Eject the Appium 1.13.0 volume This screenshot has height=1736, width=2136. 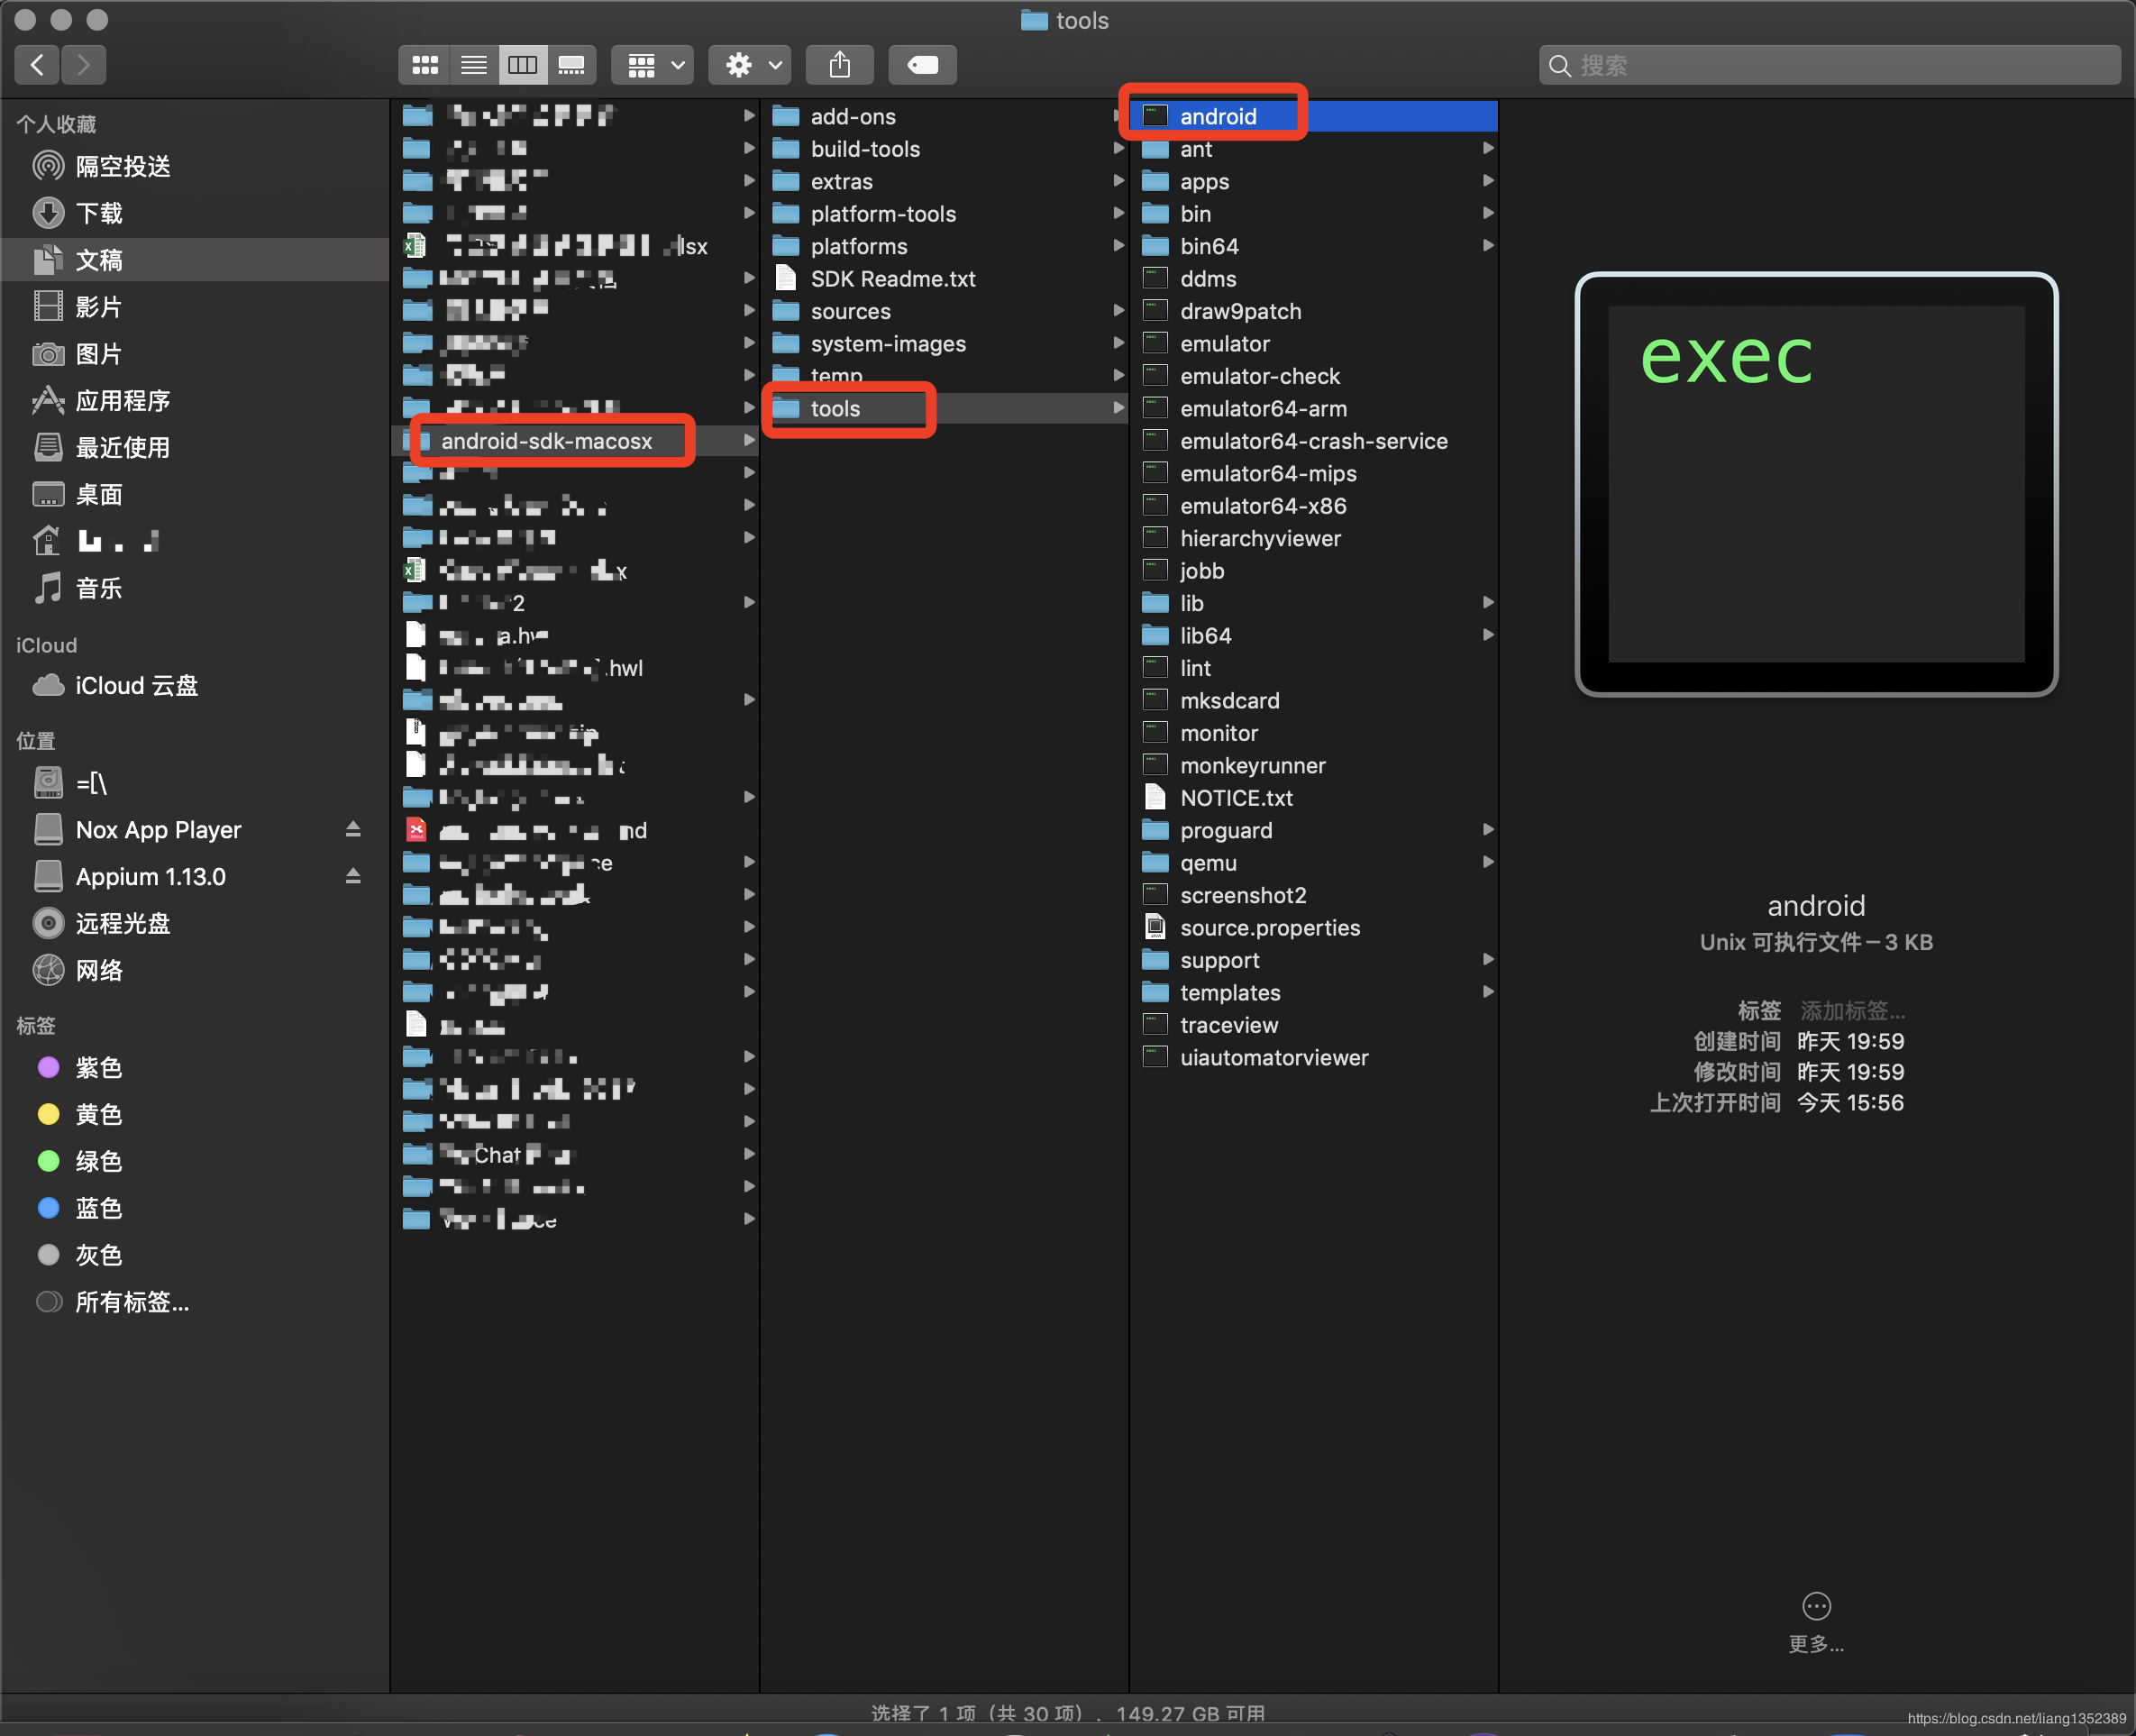point(353,877)
